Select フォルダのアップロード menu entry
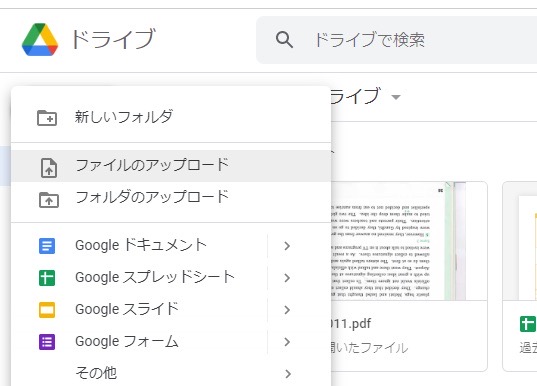 pos(171,198)
